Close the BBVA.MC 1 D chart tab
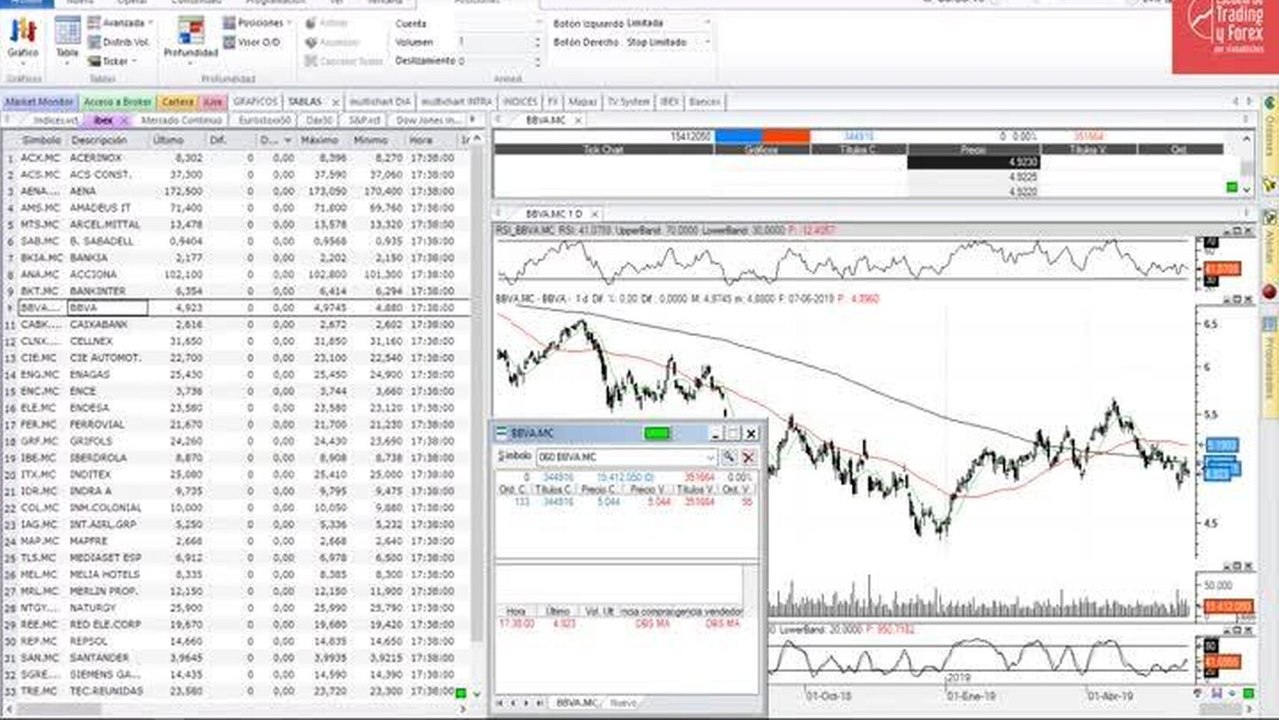Screen dimensions: 1279x720 point(595,214)
